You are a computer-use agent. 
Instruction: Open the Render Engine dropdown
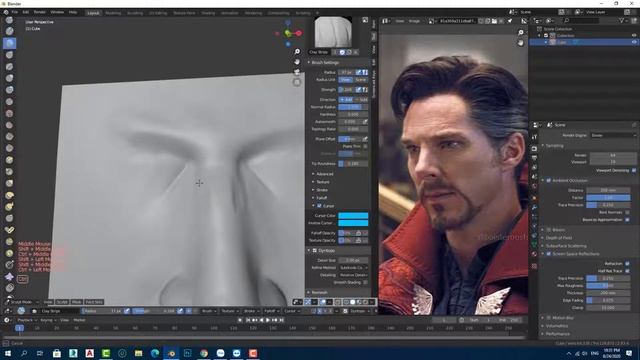(x=613, y=135)
